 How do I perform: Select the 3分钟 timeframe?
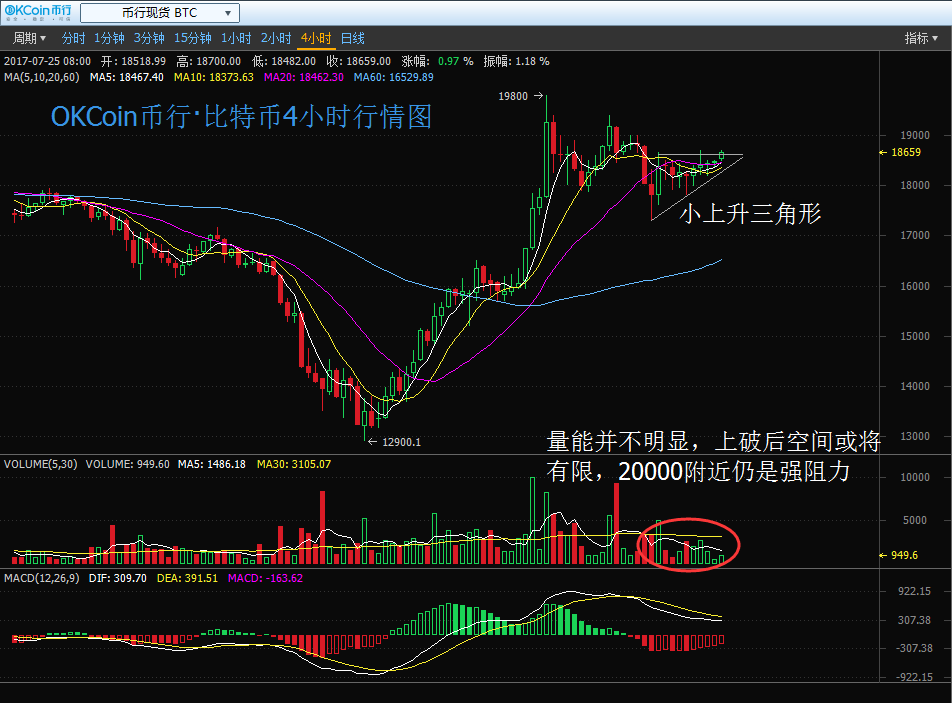[x=149, y=39]
